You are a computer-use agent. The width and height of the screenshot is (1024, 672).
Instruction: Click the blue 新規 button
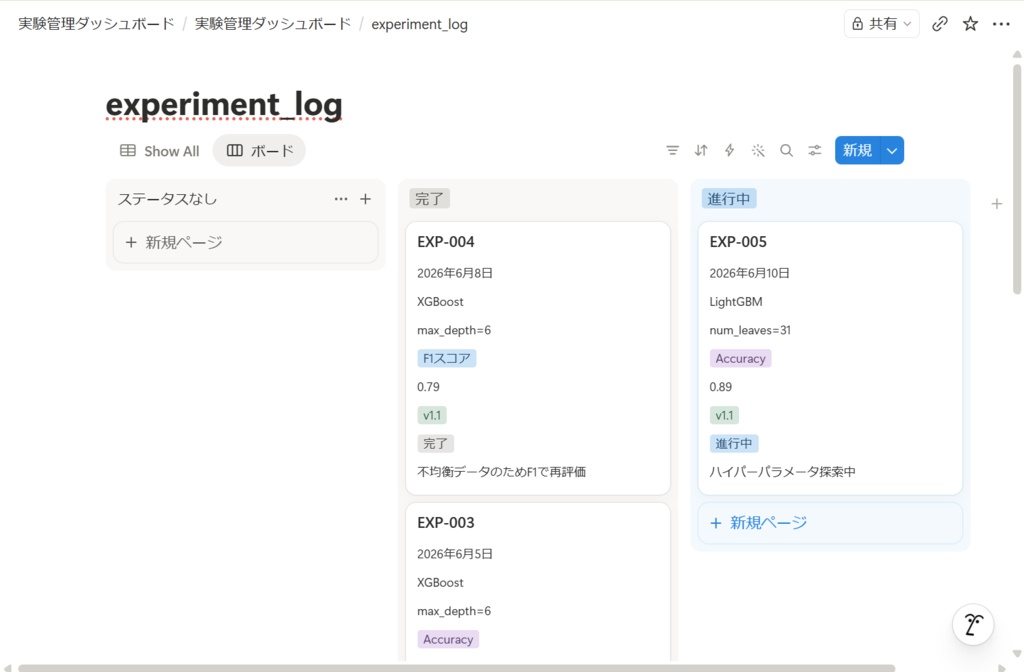tap(857, 151)
